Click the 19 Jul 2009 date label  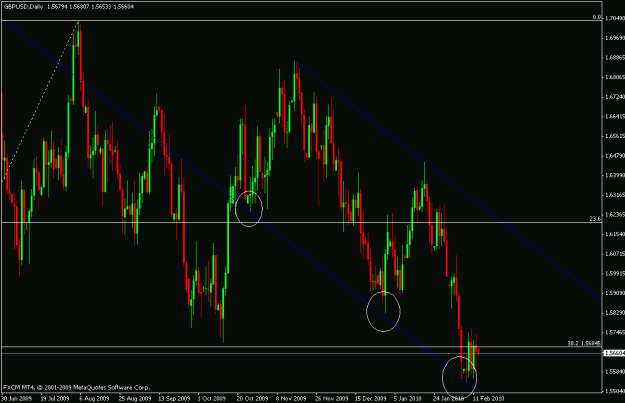[55, 398]
